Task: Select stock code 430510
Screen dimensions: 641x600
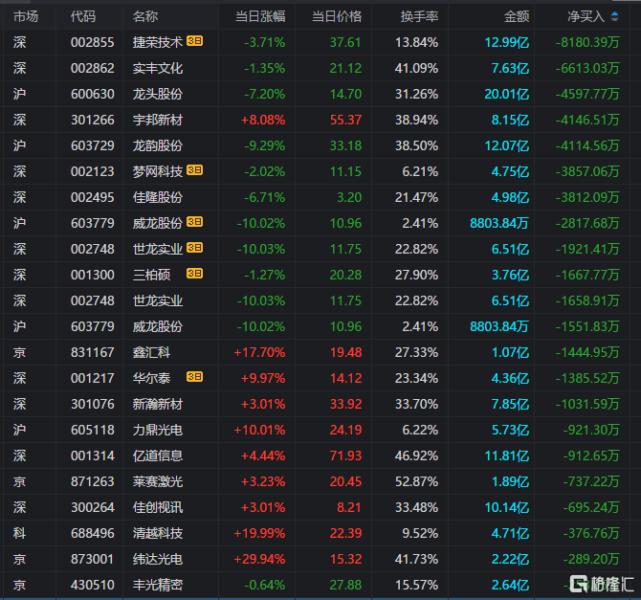Action: pos(92,585)
